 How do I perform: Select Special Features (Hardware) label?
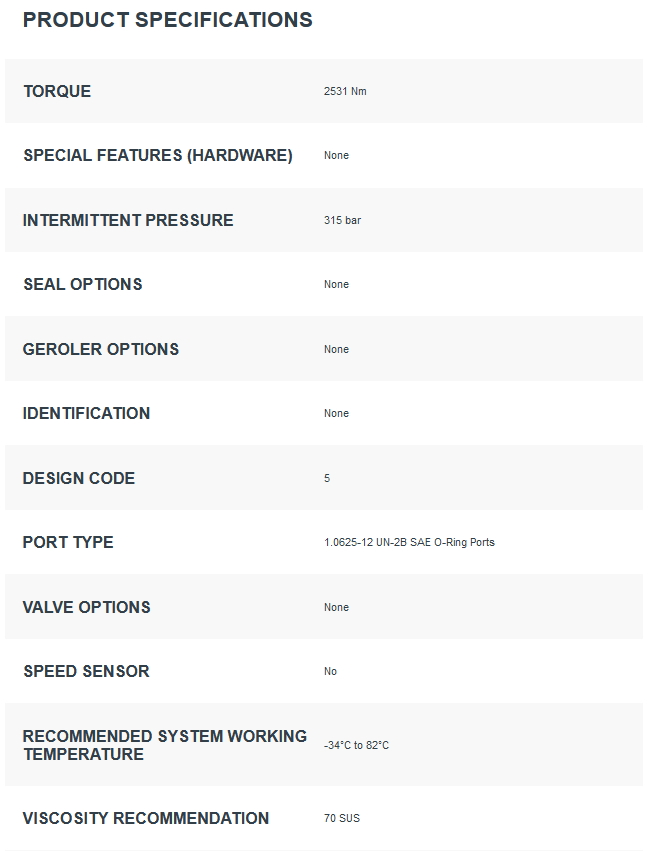158,155
